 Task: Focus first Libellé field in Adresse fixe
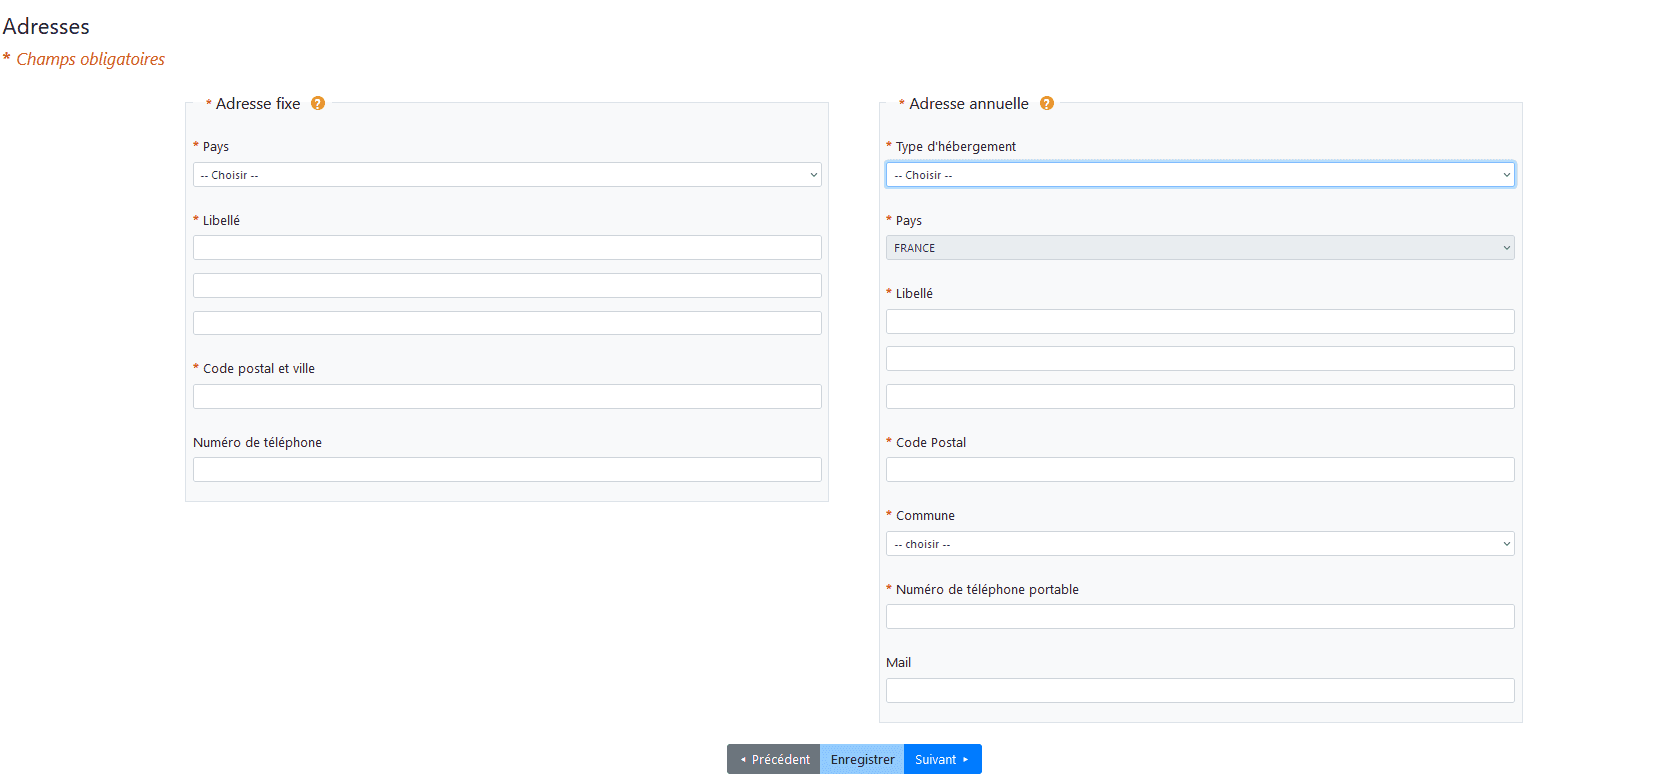[x=507, y=248]
